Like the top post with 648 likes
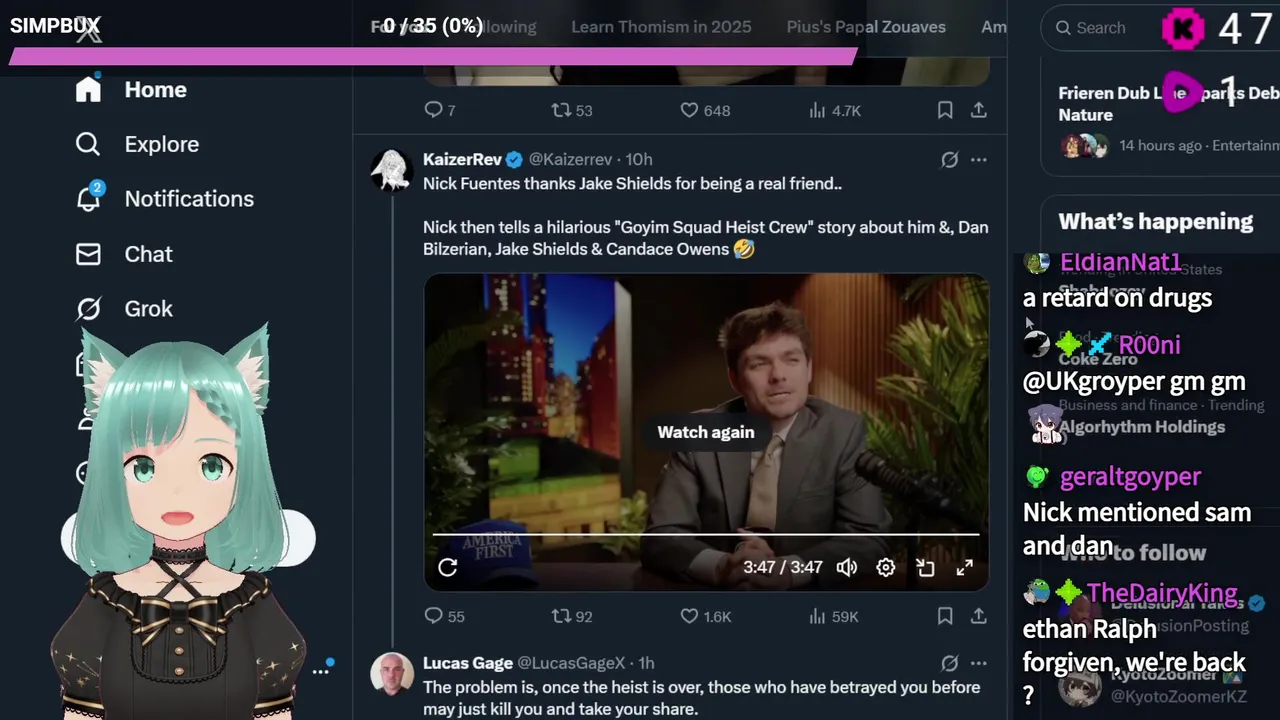1280x720 pixels. 705,110
